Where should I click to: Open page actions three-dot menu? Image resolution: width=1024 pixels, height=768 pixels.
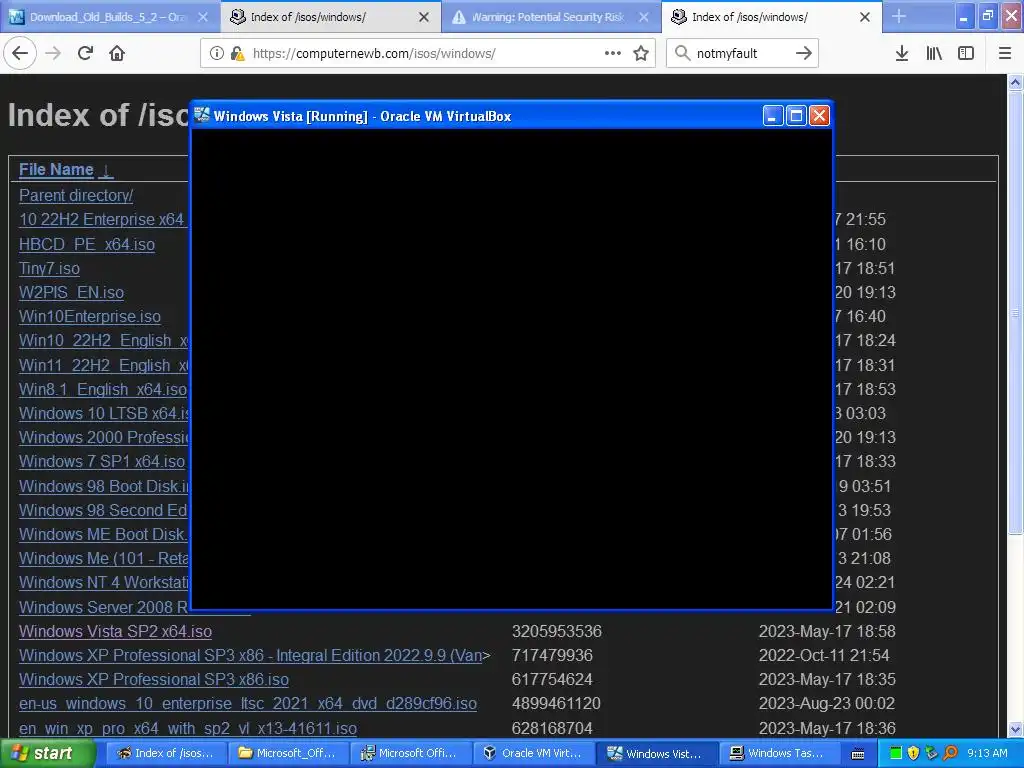pyautogui.click(x=613, y=53)
